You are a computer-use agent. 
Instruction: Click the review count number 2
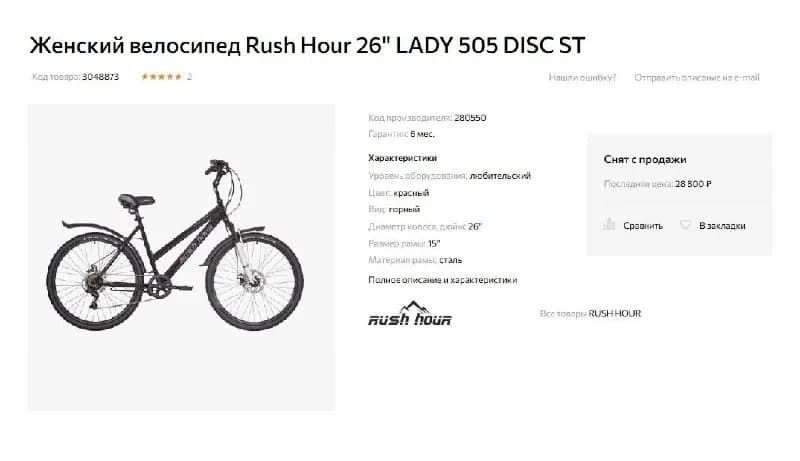[189, 77]
